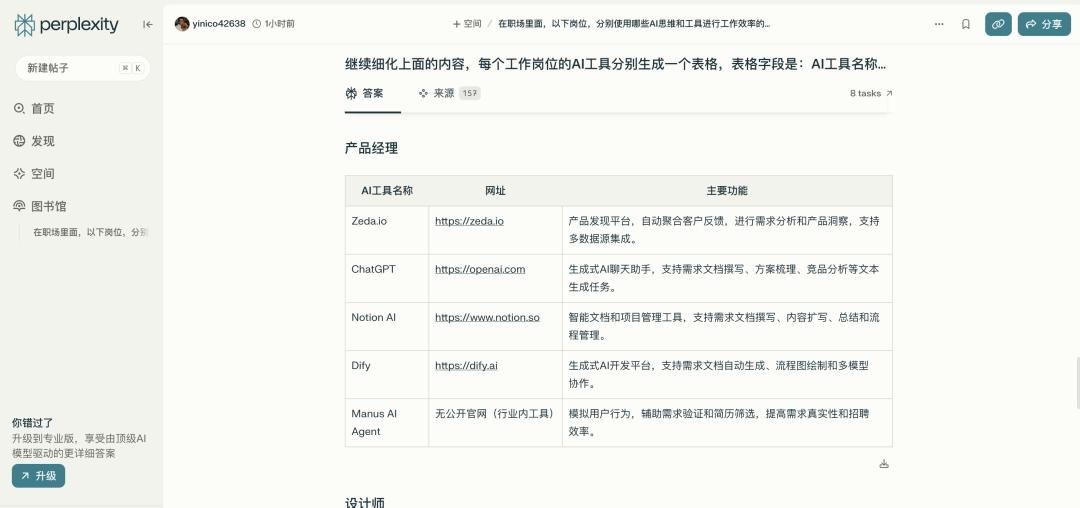
Task: Switch to the 答案 answer tab
Action: click(365, 94)
